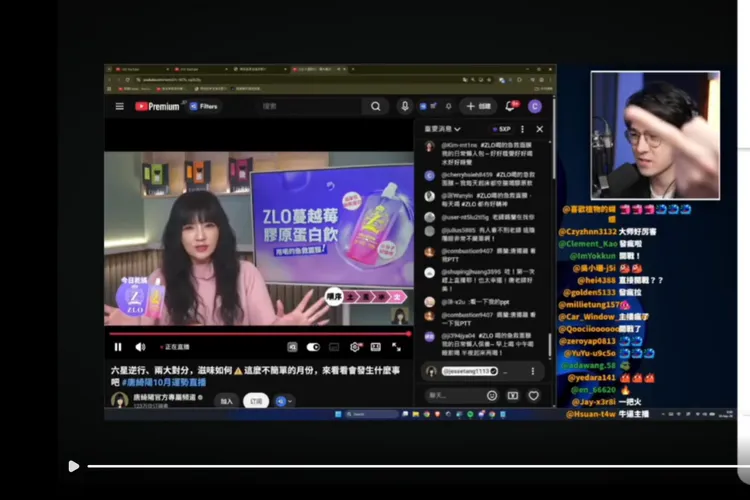Click @Hsuan-t4w in overlay chat
This screenshot has height=500, width=750.
[591, 414]
